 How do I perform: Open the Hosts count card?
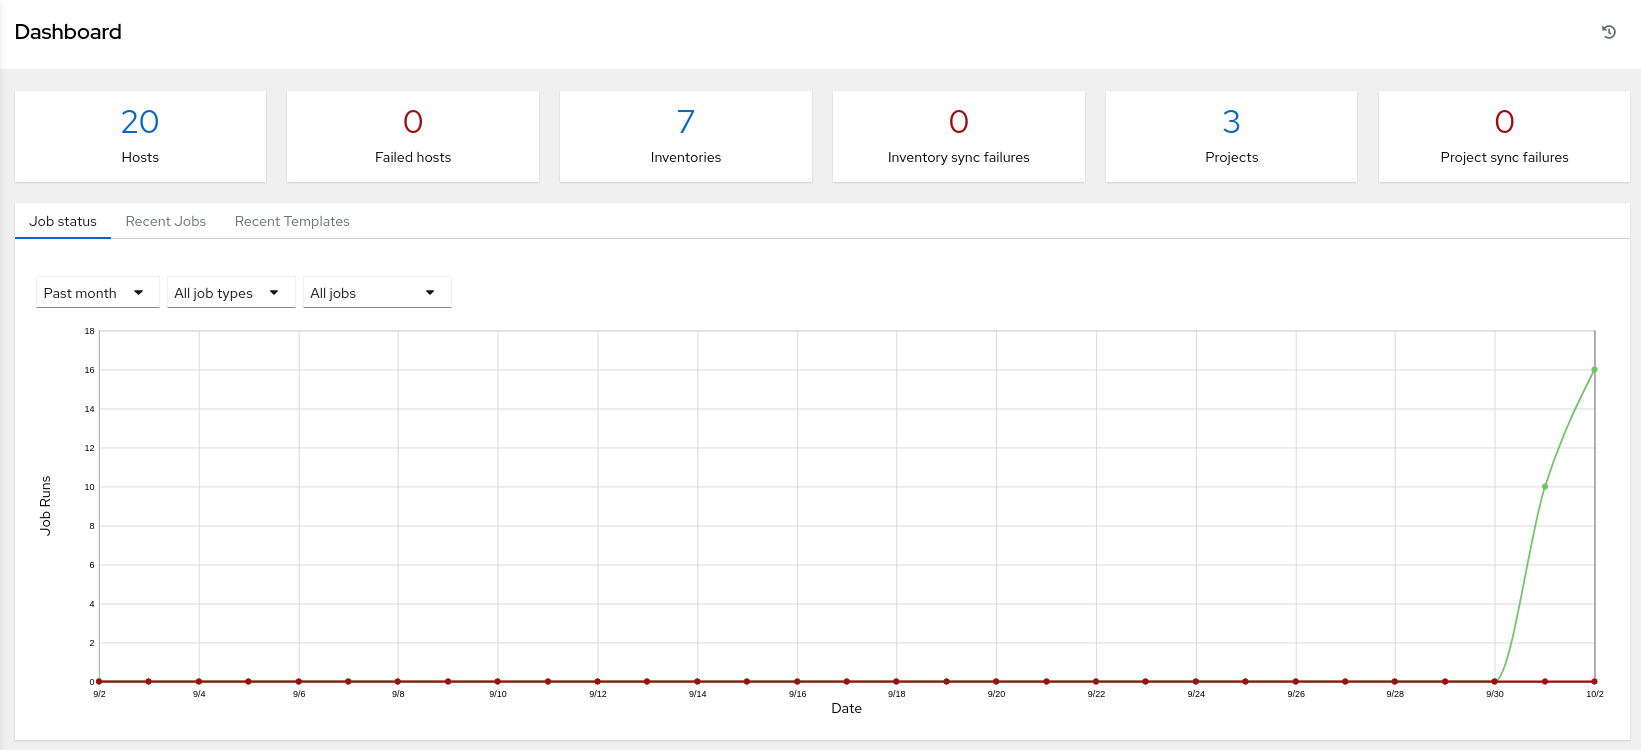coord(140,137)
